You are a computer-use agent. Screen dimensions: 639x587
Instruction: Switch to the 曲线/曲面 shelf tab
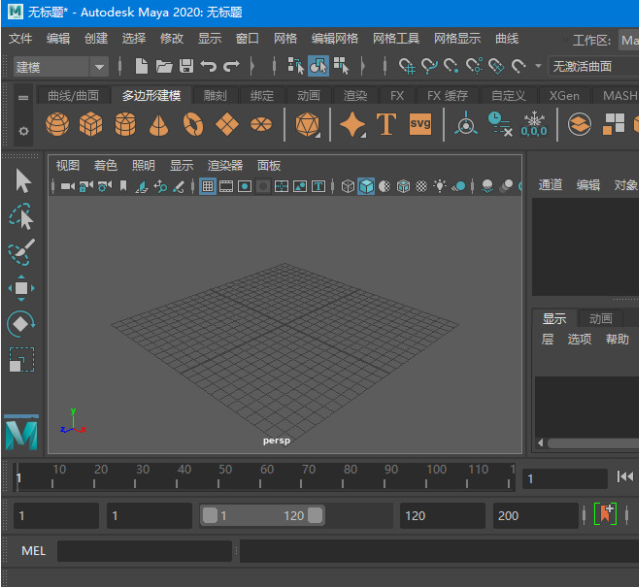73,96
